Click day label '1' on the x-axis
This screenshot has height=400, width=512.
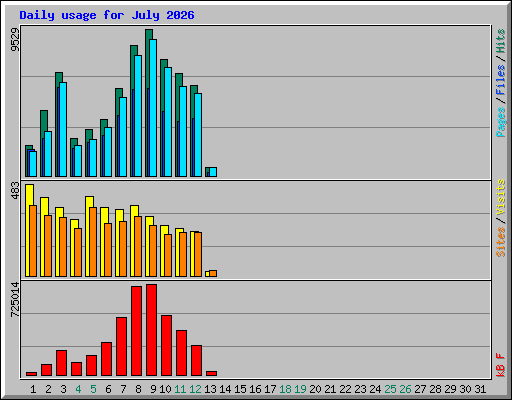(x=33, y=389)
